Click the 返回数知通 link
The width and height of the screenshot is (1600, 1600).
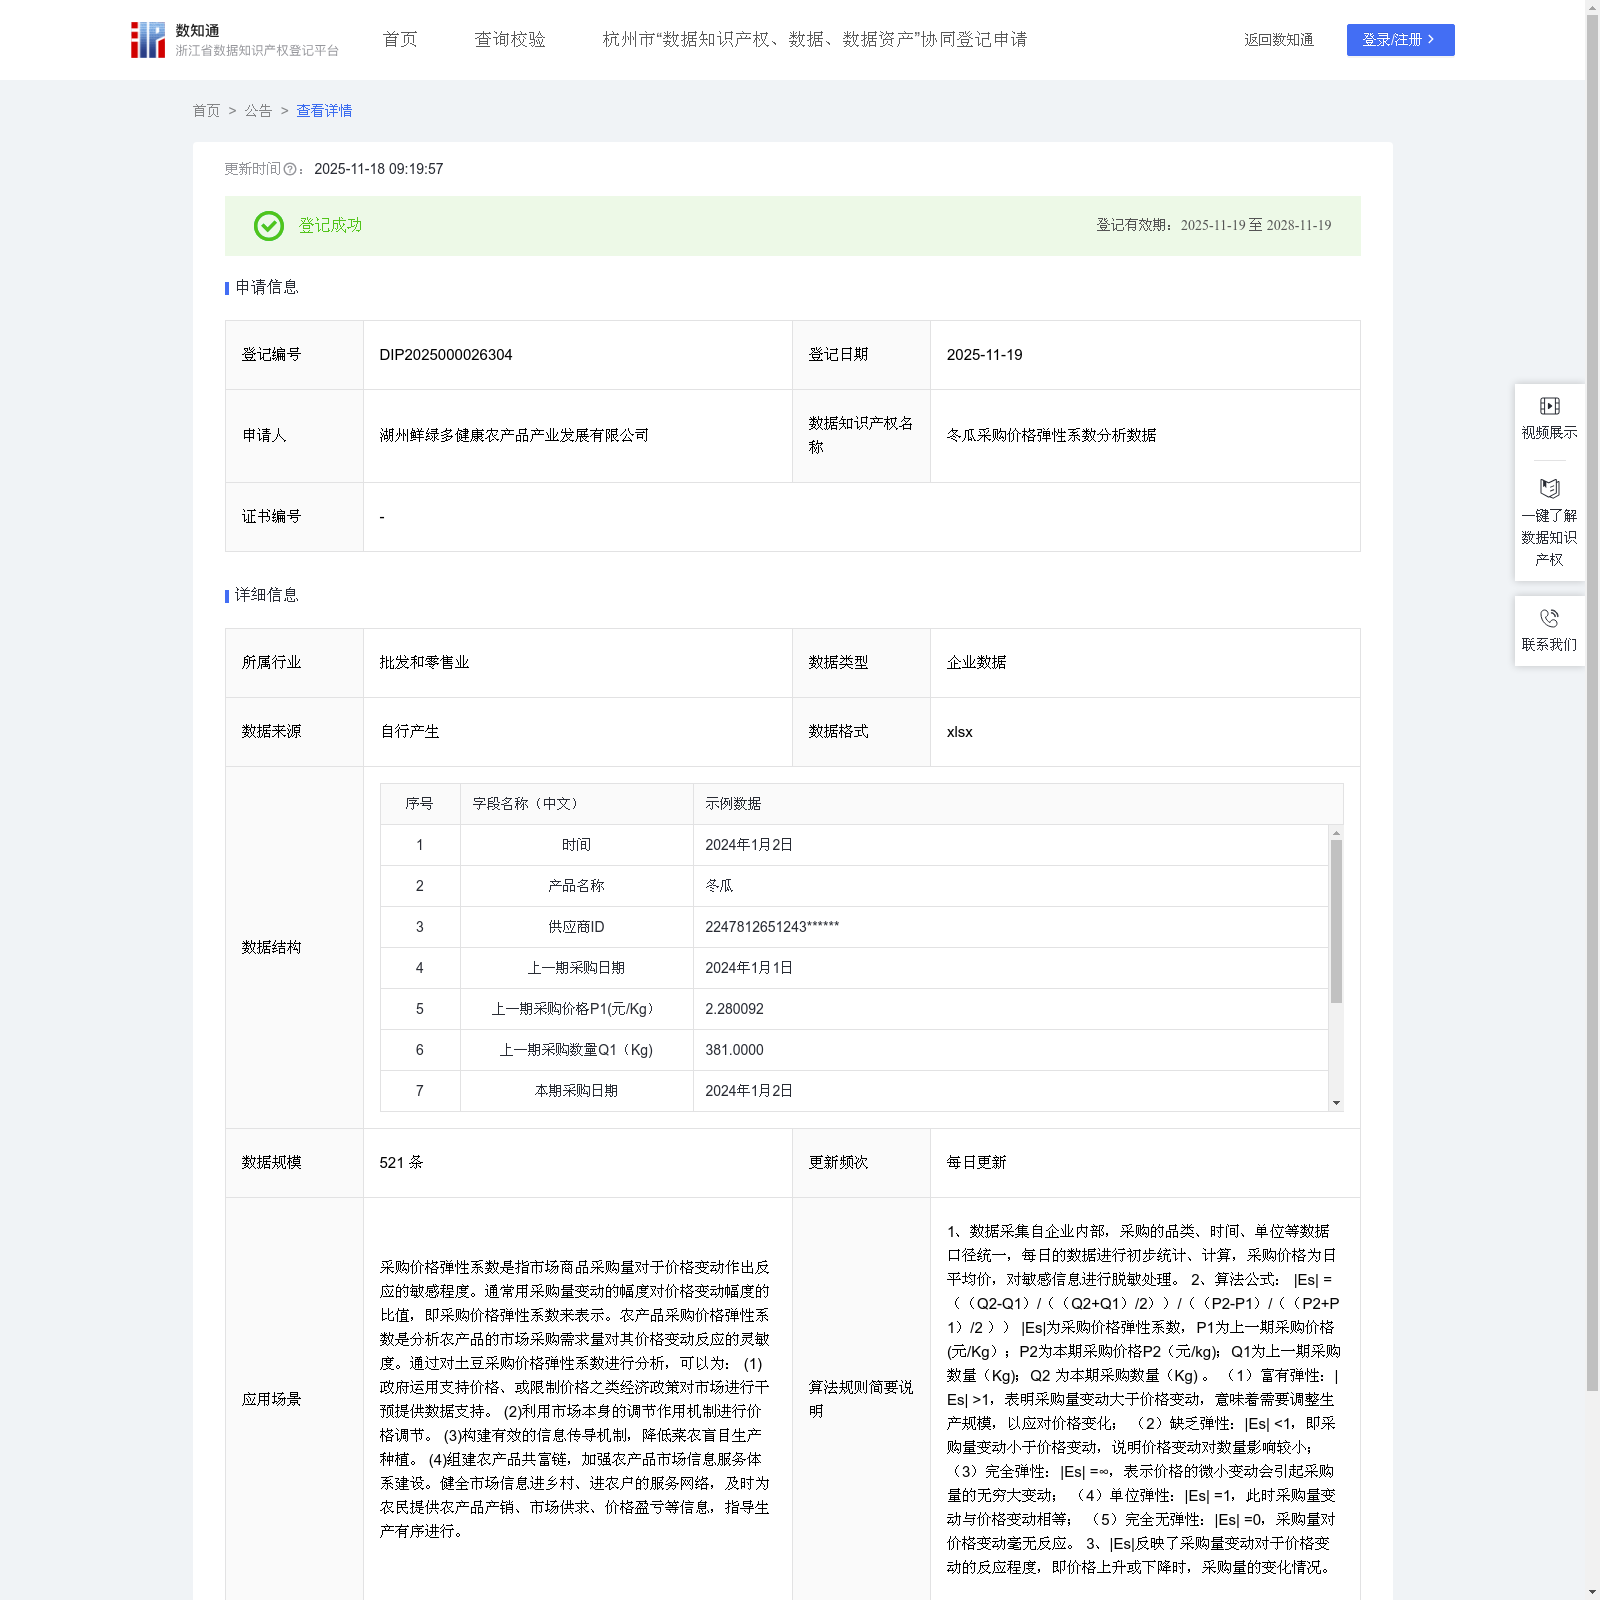tap(1279, 40)
